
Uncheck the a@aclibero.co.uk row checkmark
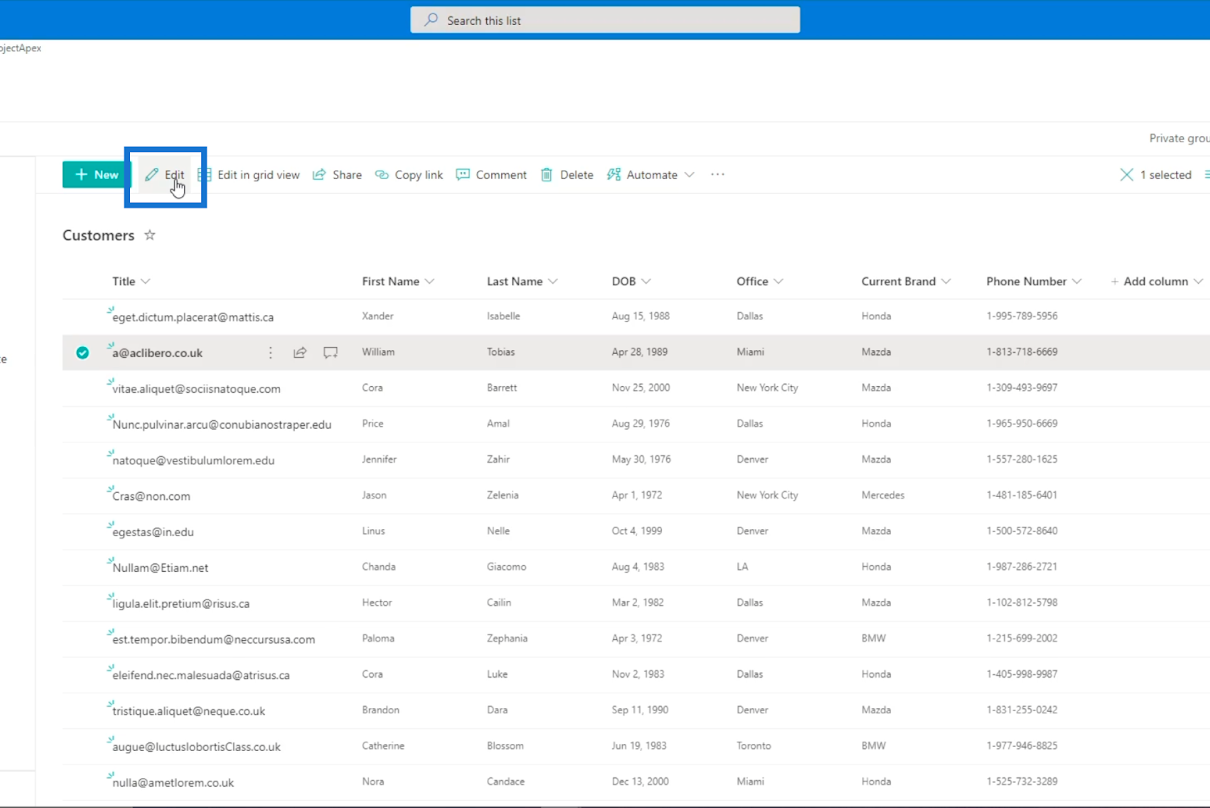83,352
